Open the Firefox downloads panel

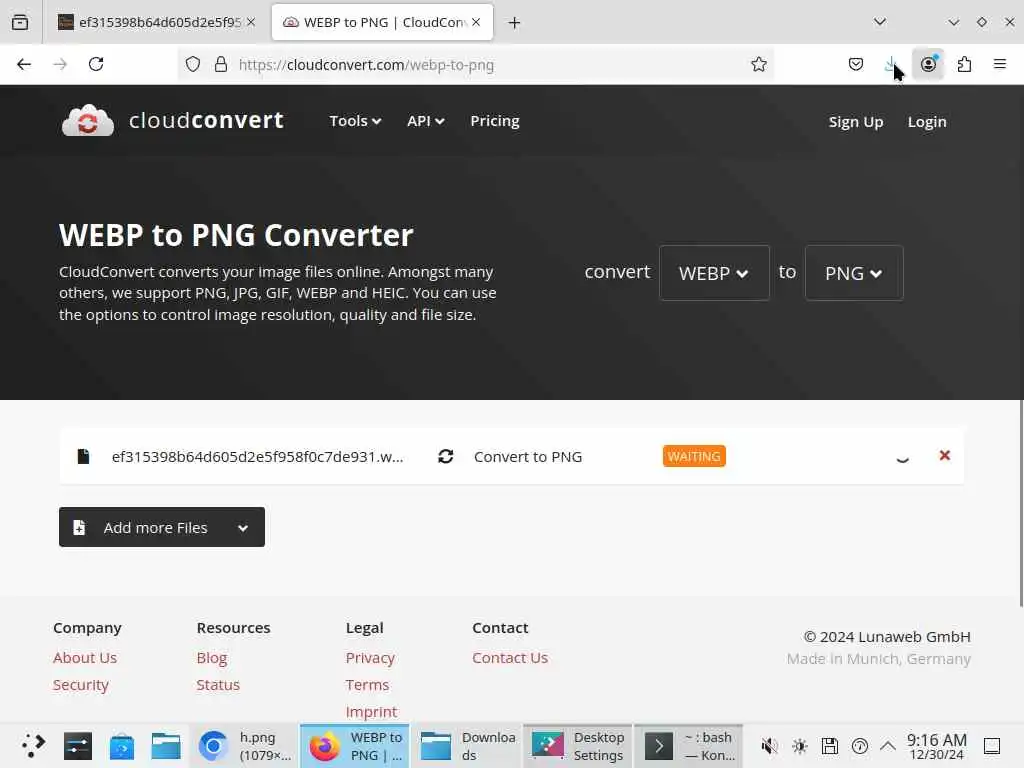891,64
